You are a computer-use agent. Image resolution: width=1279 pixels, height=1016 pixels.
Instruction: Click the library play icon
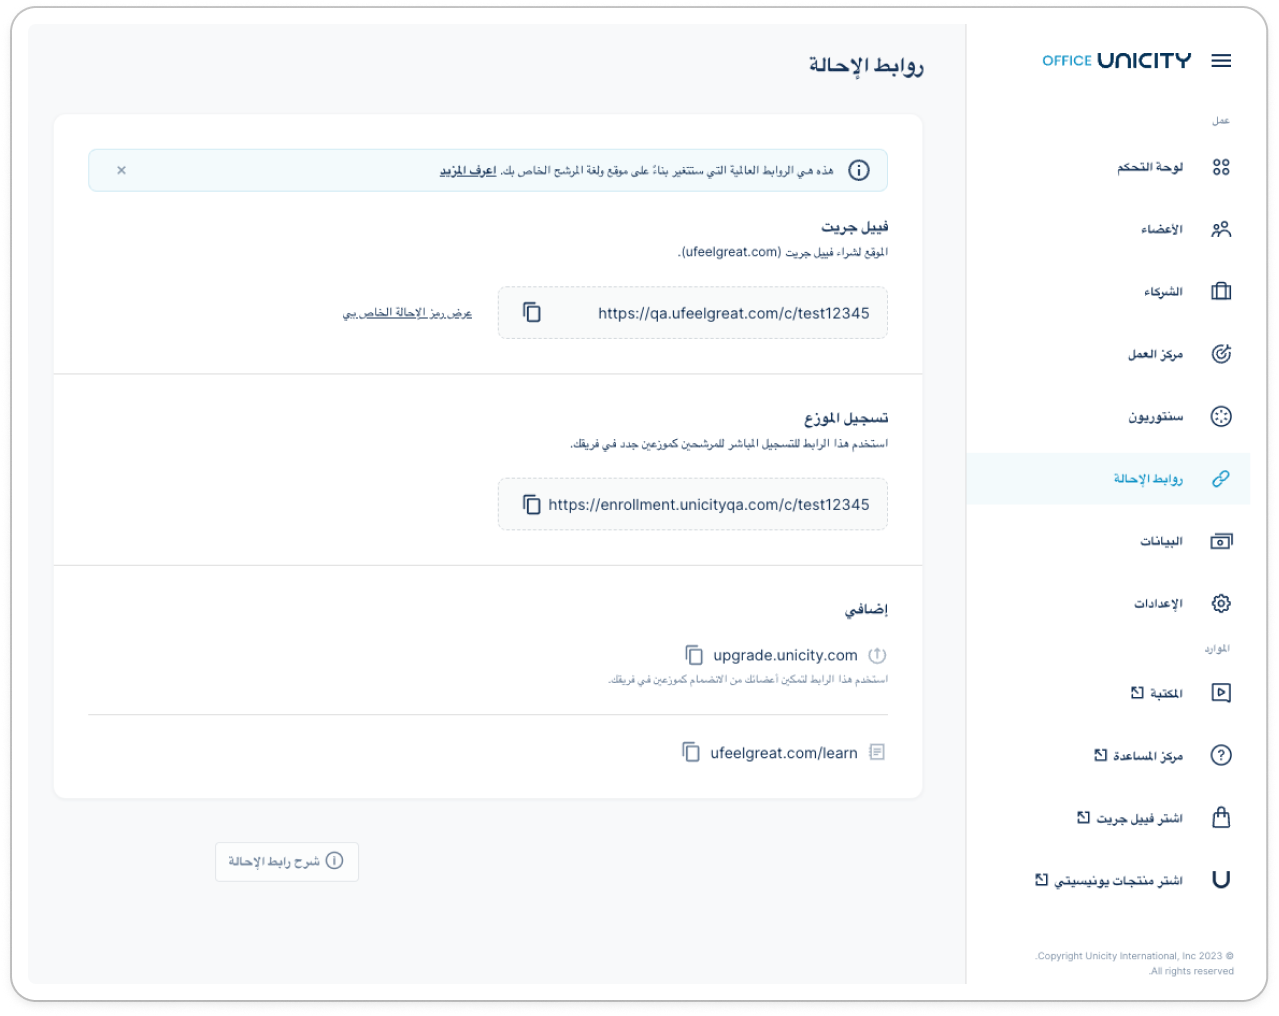pos(1221,693)
